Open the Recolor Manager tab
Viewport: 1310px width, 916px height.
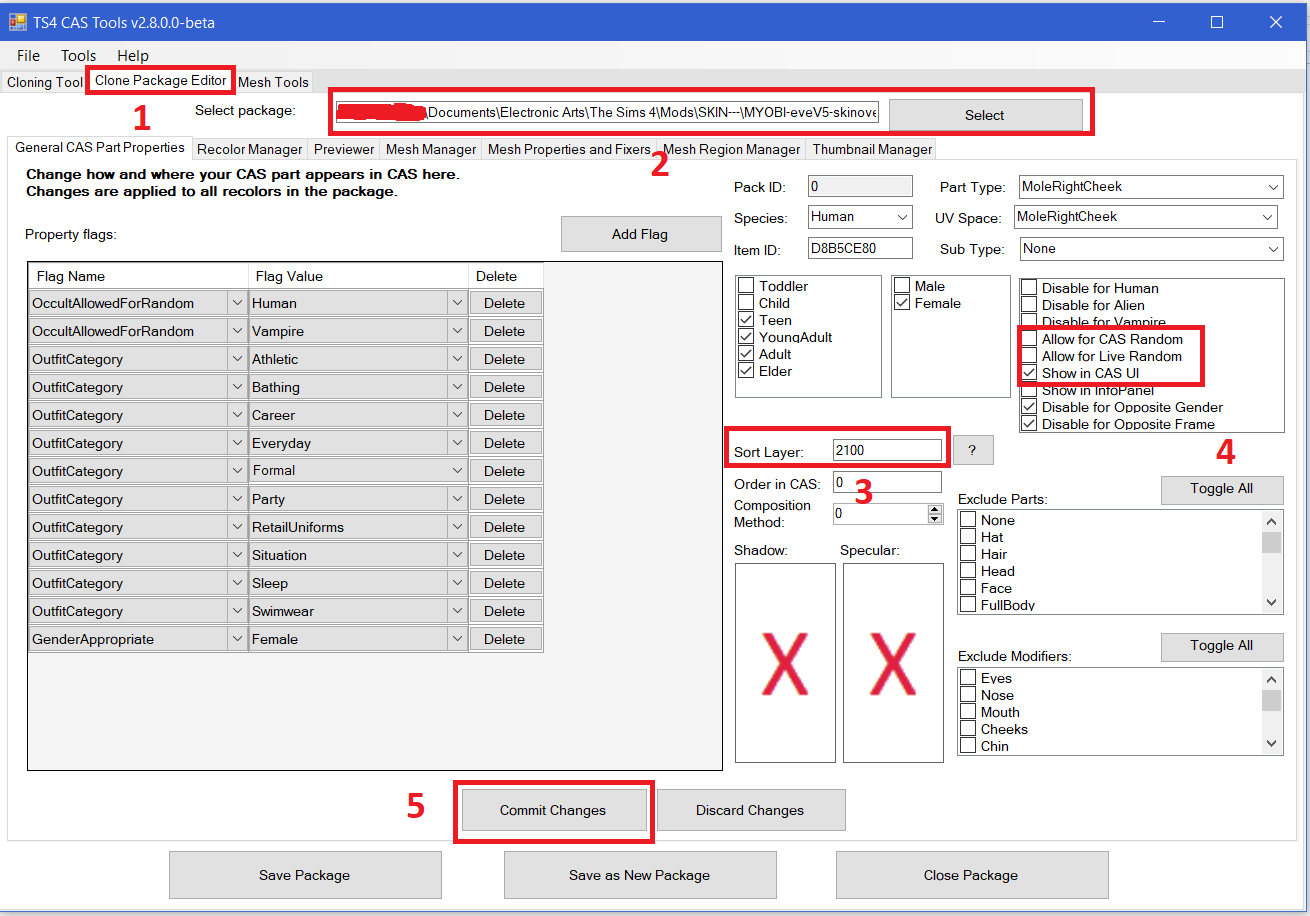(x=249, y=149)
